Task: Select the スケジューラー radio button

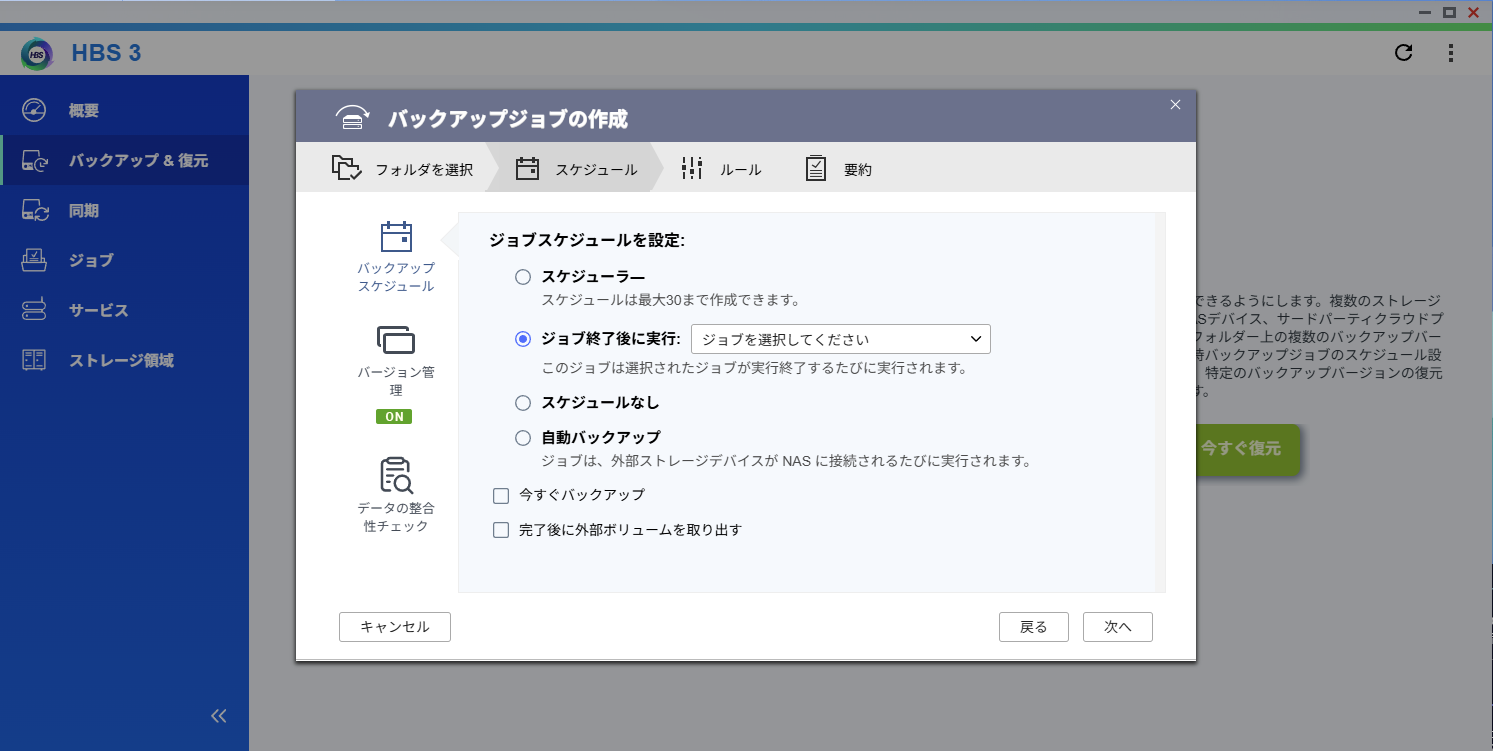Action: [522, 277]
